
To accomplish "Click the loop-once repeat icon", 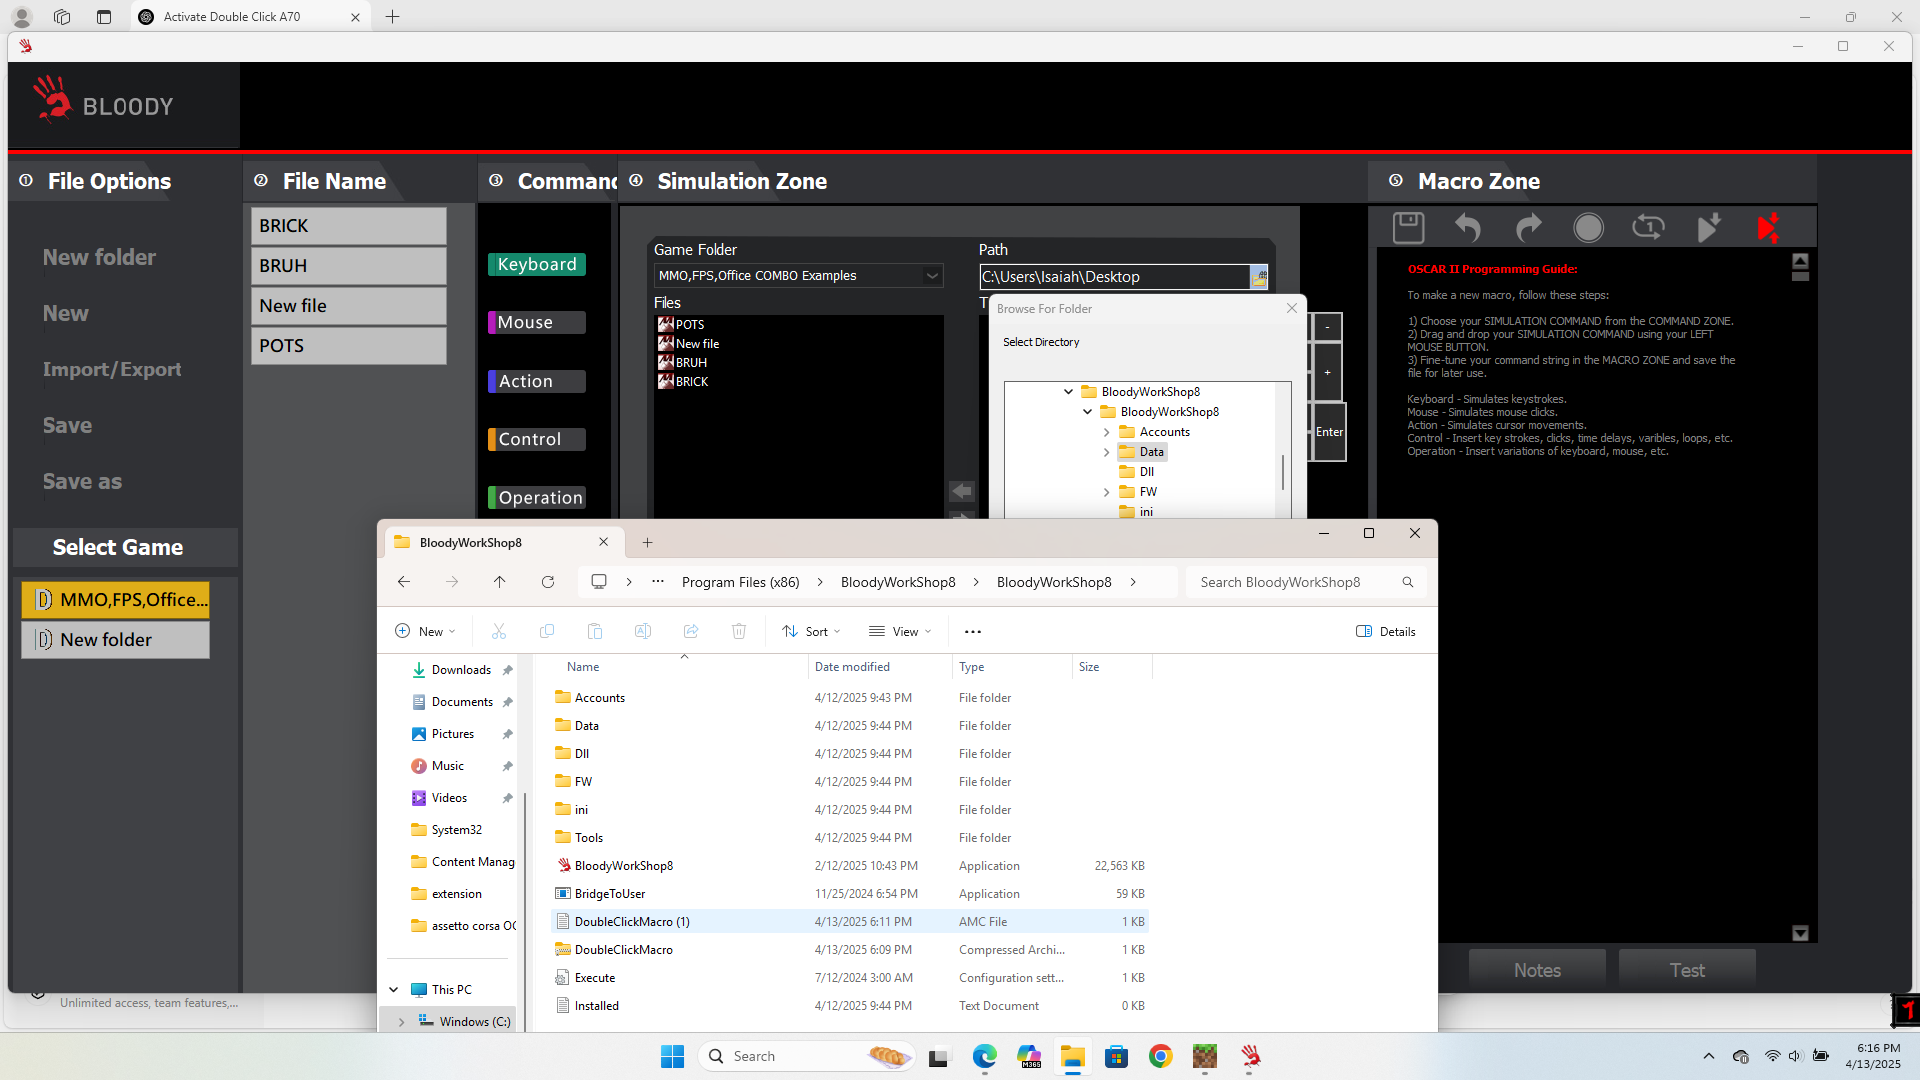I will pos(1648,228).
